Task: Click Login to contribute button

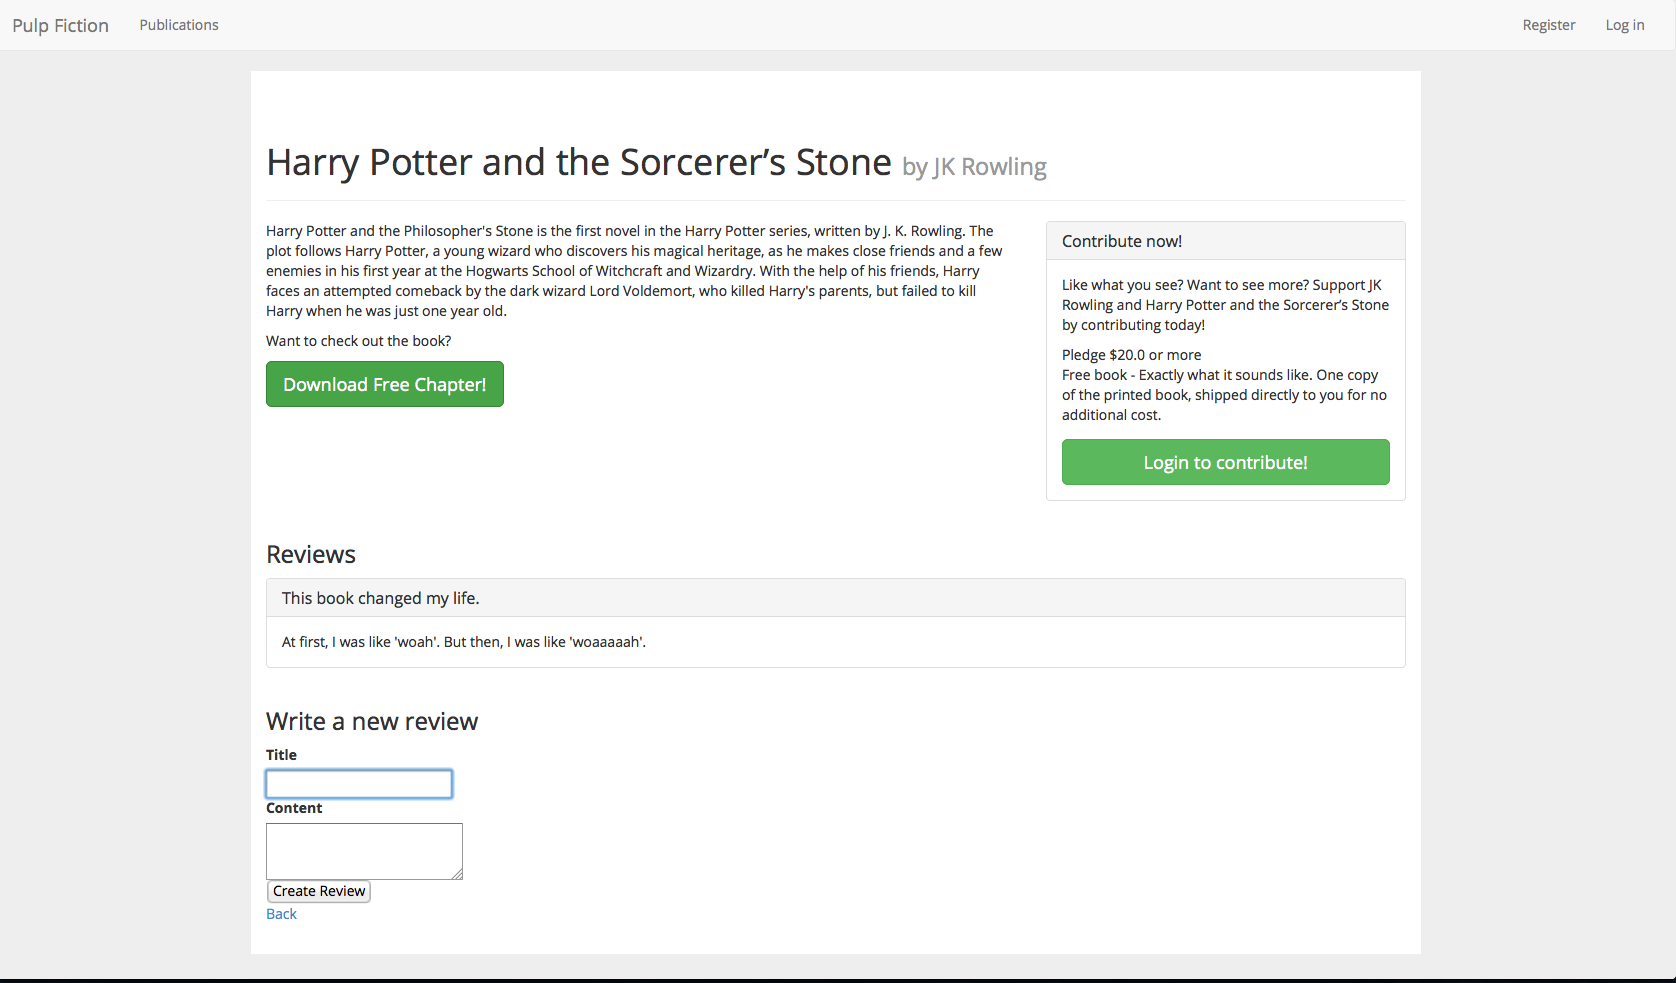Action: click(x=1226, y=462)
